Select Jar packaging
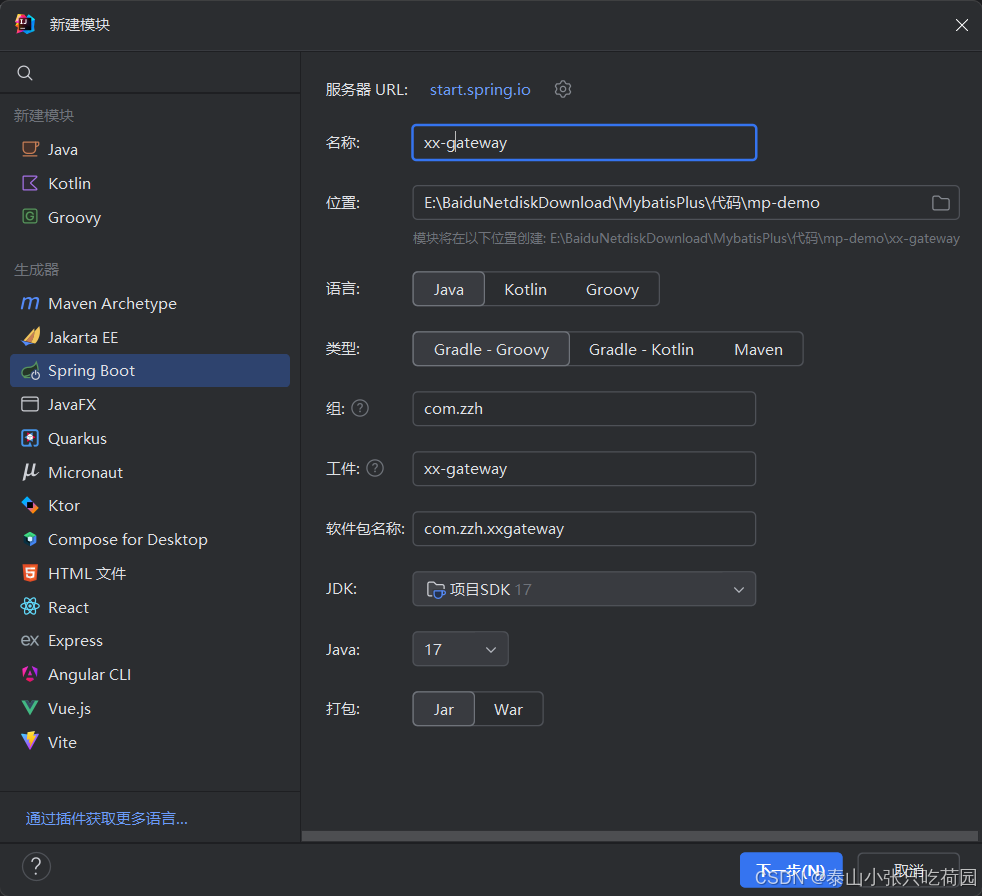The image size is (982, 896). (x=443, y=709)
